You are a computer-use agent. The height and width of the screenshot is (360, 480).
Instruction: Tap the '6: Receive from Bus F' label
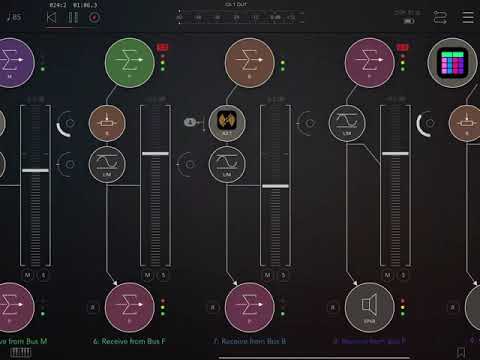[x=130, y=341]
